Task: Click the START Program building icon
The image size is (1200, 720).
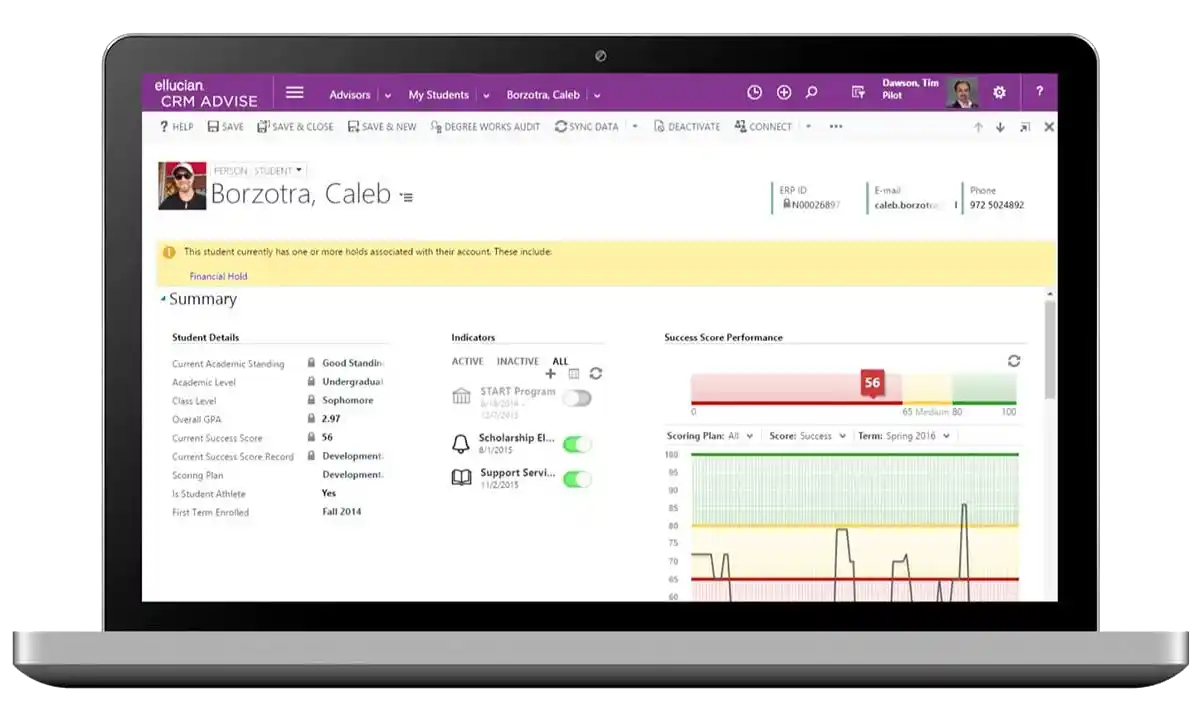Action: 461,396
